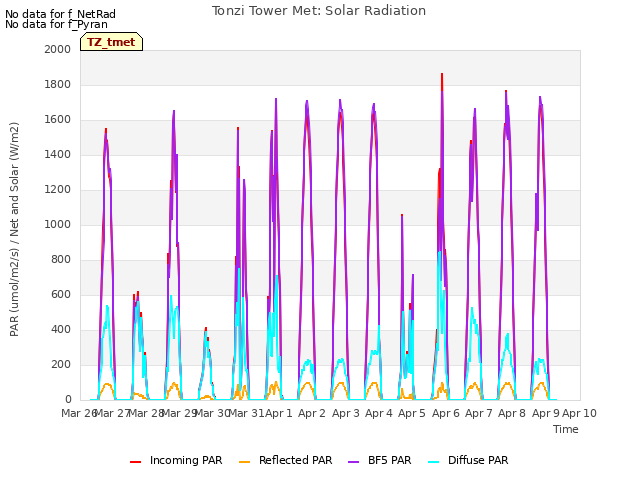The width and height of the screenshot is (640, 480).
Task: Click the 1600 y-axis tick label
Action: [x=58, y=120]
